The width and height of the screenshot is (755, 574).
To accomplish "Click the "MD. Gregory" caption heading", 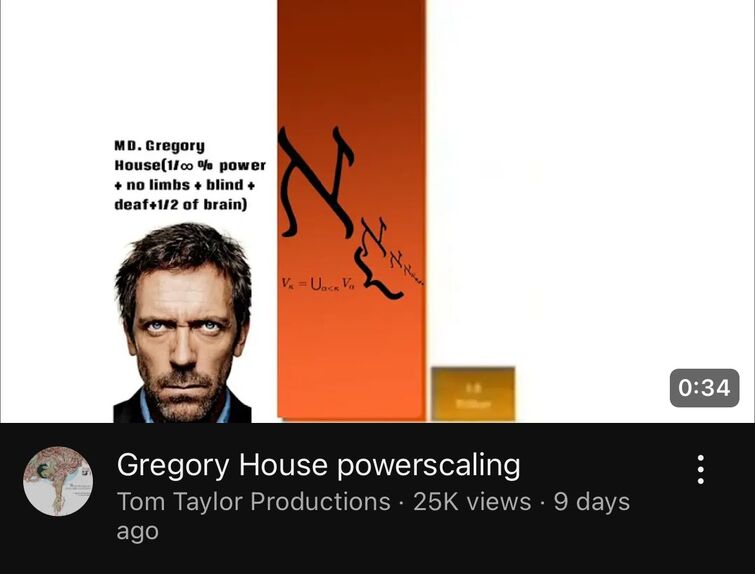I will pos(159,145).
